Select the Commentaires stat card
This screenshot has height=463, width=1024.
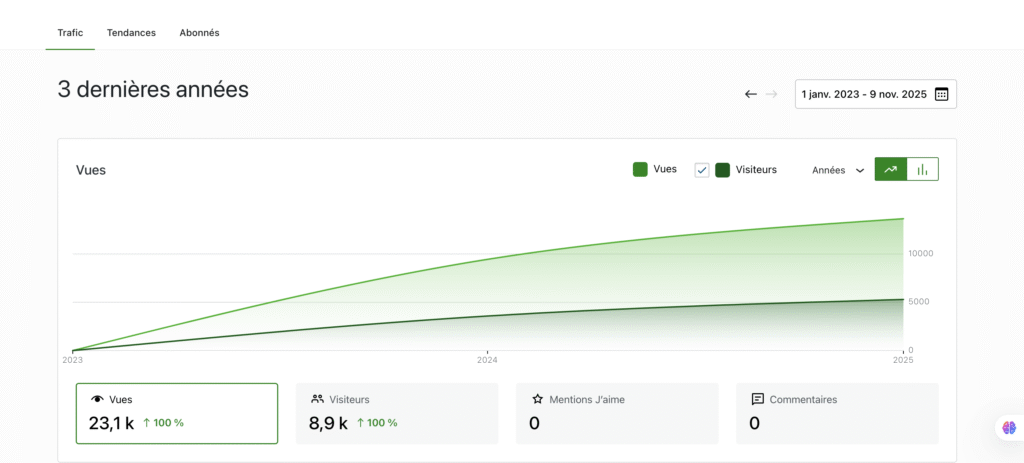[x=837, y=412]
